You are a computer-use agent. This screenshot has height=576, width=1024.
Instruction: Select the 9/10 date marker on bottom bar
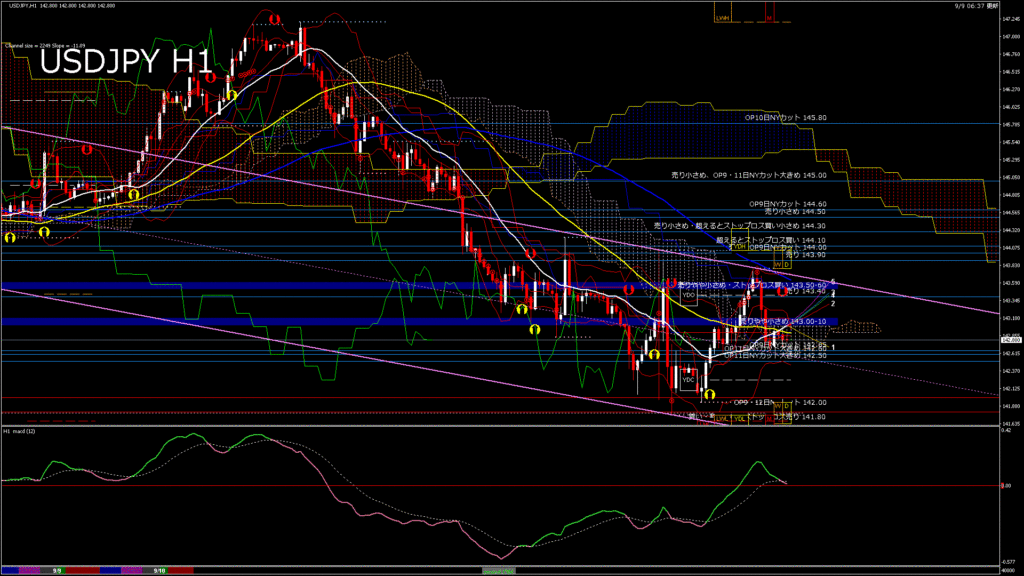coord(158,570)
